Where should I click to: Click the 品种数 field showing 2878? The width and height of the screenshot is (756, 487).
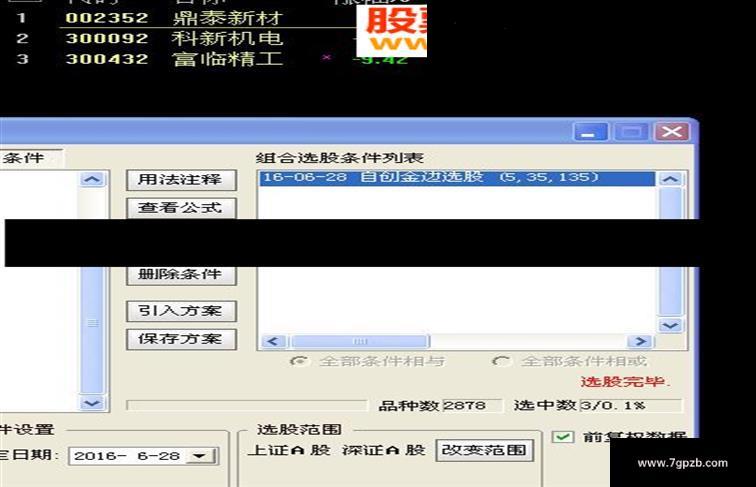pyautogui.click(x=472, y=406)
